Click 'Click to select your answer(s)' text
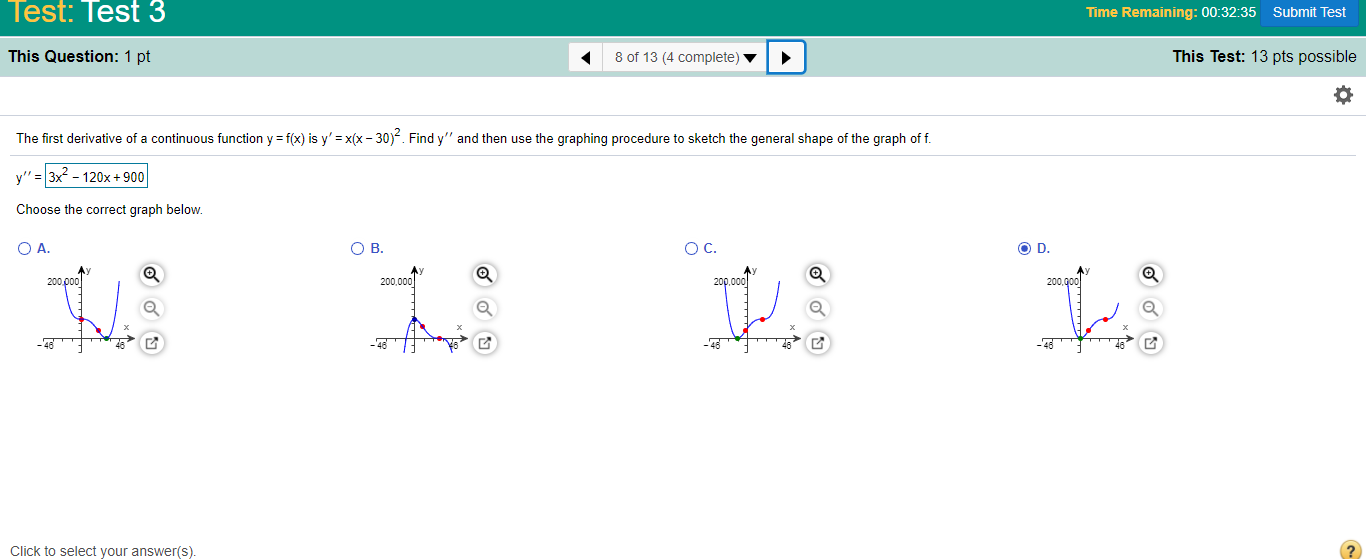Screen dimensions: 1366x559 pos(103,551)
